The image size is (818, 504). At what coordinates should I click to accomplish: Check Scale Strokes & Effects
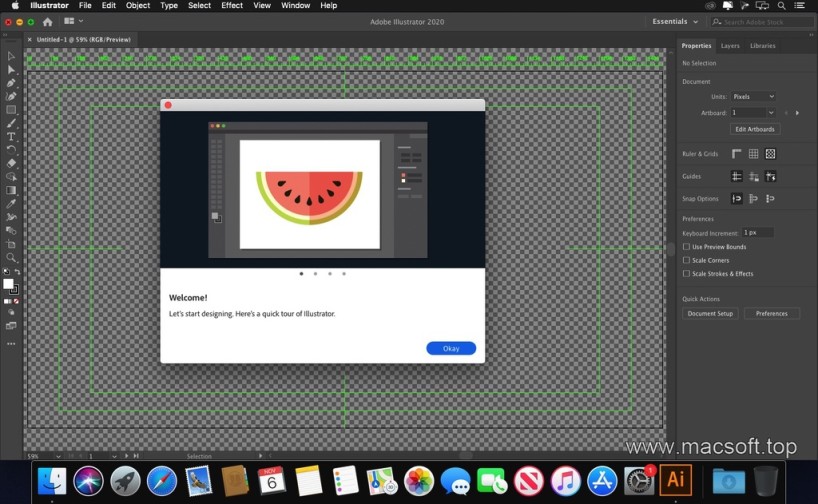pyautogui.click(x=686, y=273)
